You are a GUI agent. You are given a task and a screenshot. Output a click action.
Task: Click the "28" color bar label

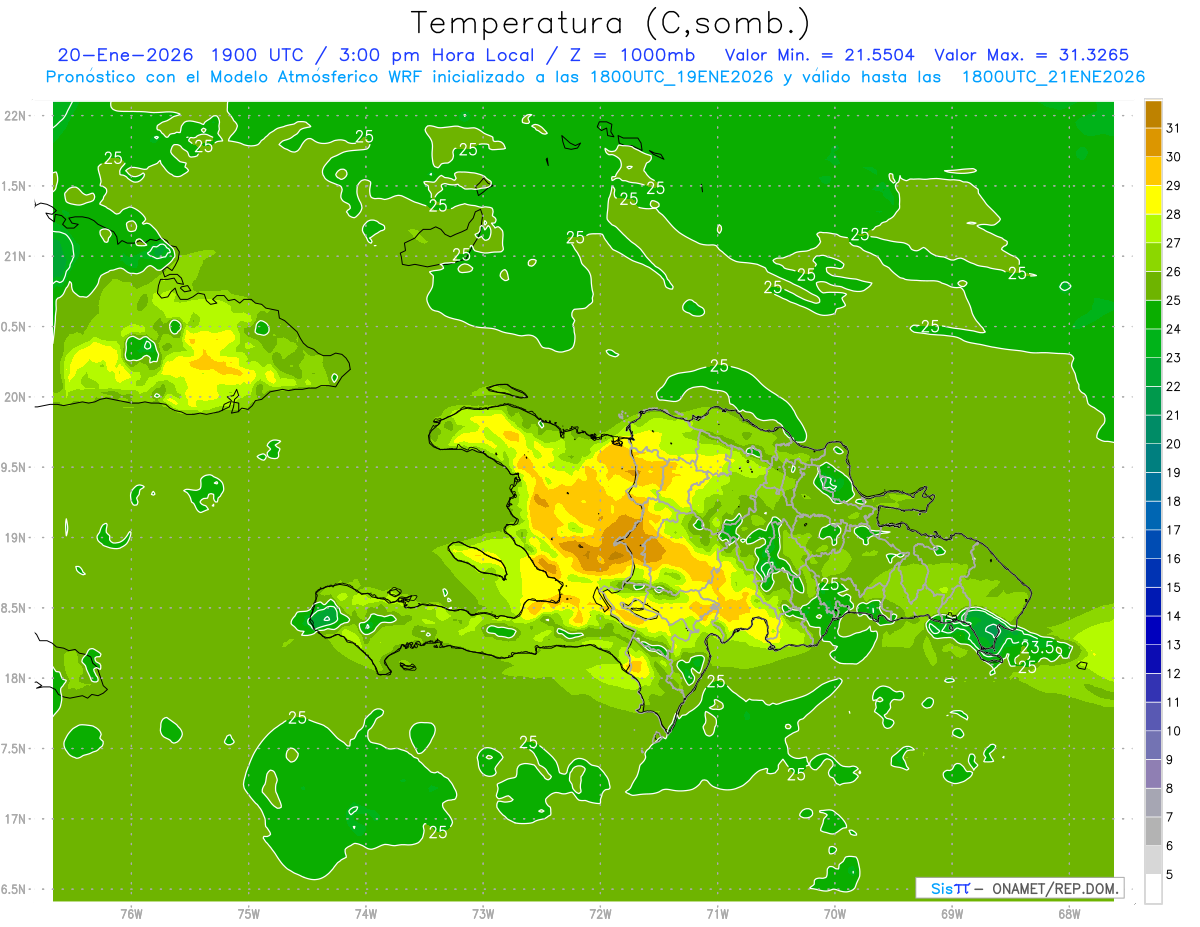pos(1173,214)
